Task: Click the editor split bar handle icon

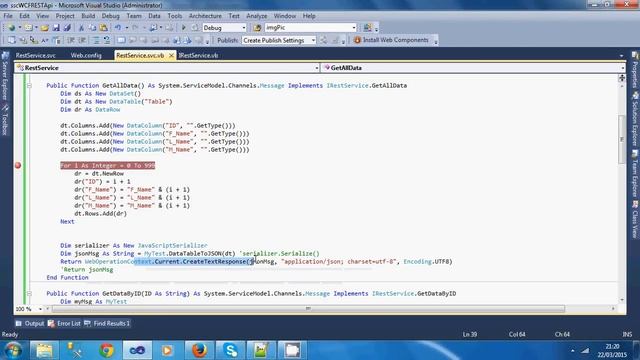Action: (622, 78)
